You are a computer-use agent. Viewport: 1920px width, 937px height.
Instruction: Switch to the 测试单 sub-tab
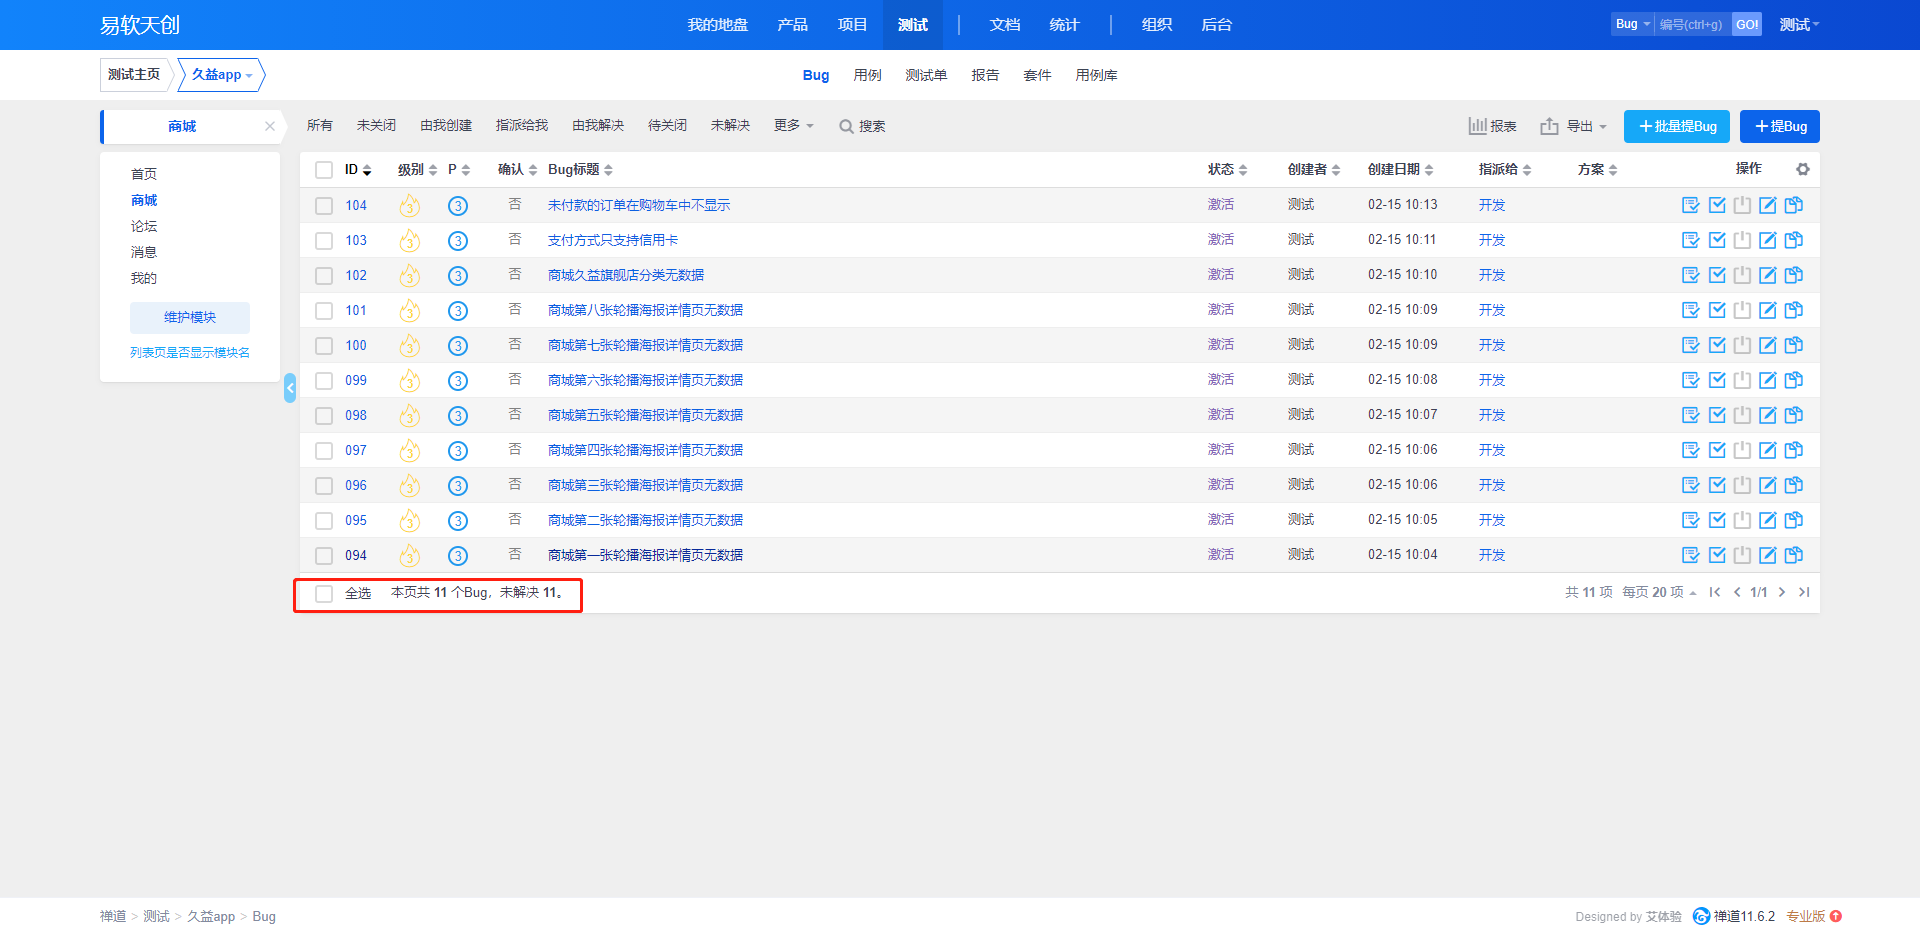[926, 75]
